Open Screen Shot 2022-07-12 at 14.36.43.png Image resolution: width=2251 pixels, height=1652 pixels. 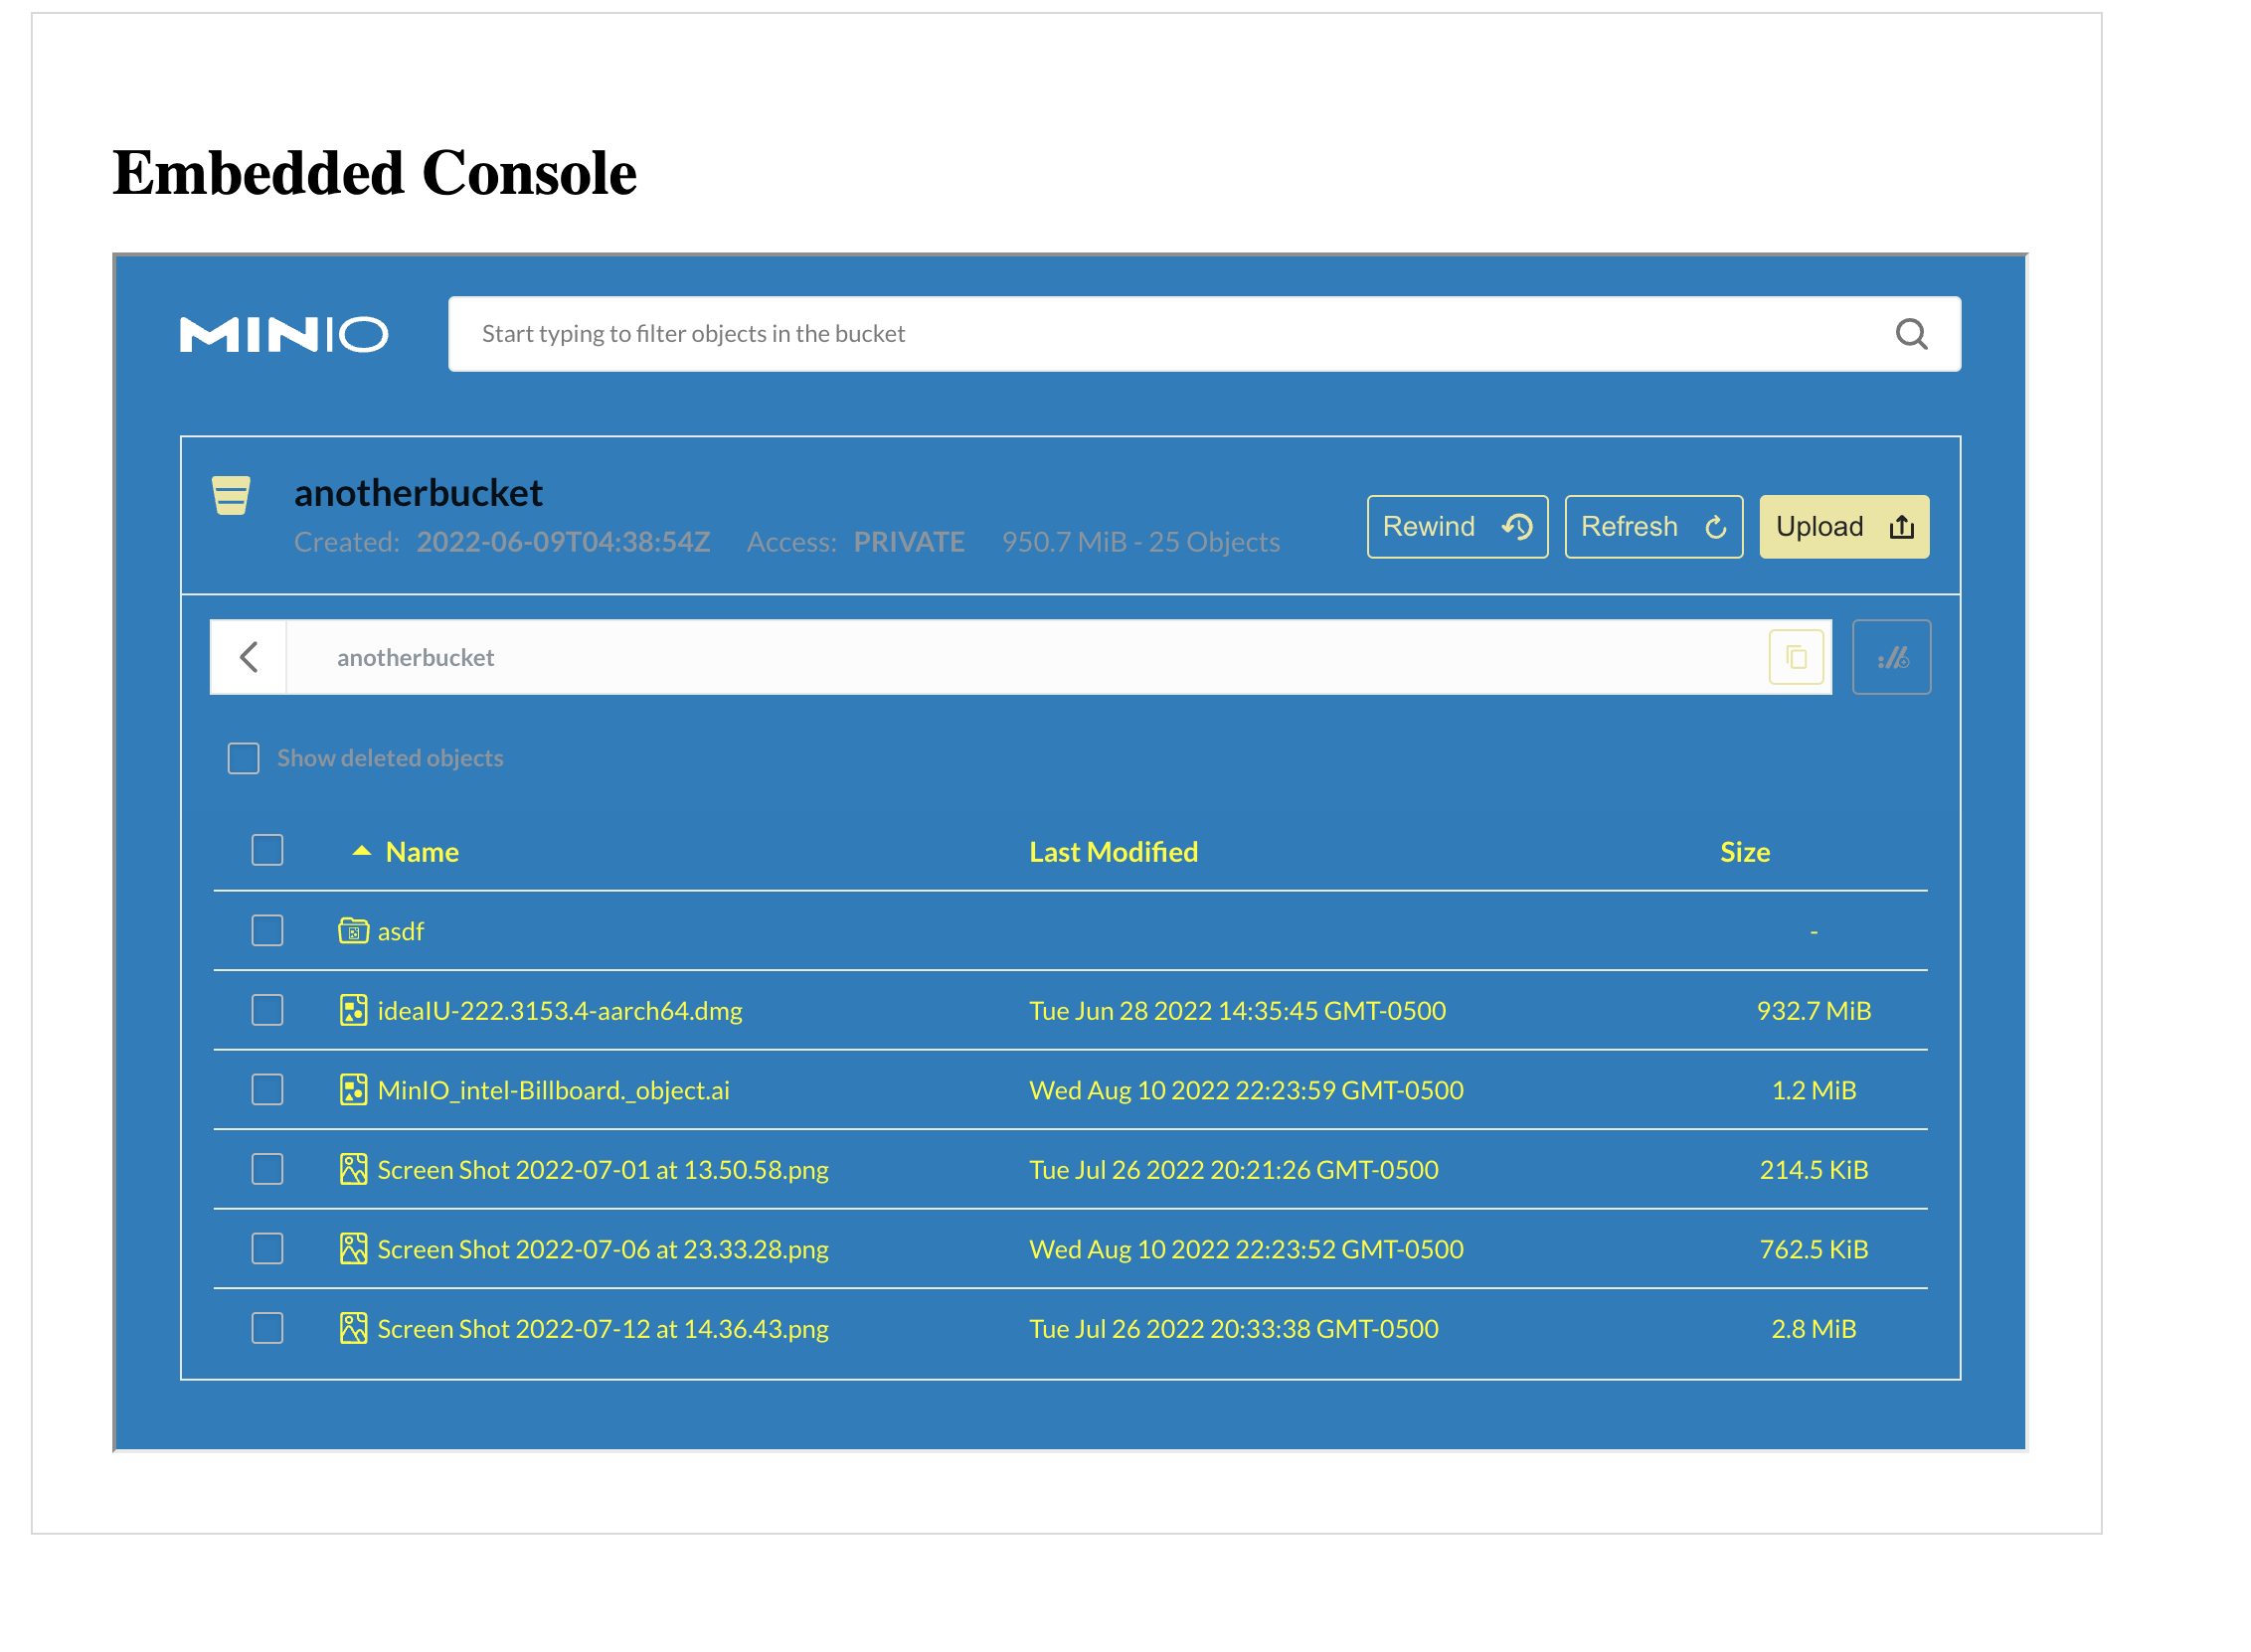[x=603, y=1329]
